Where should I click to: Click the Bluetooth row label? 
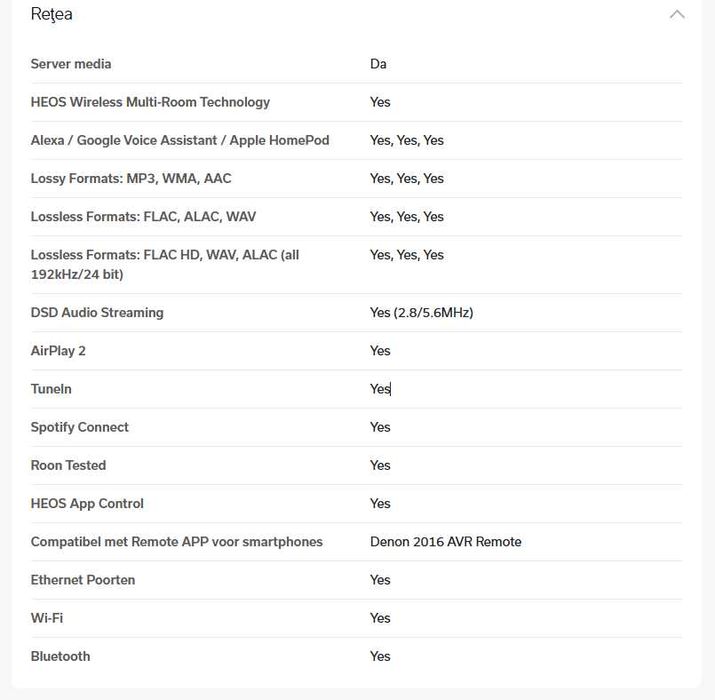click(60, 656)
